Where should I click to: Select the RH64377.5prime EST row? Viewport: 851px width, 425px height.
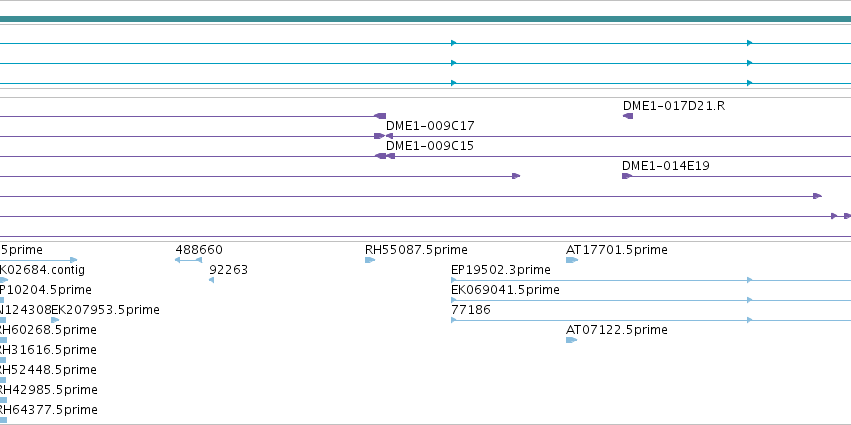(49, 410)
